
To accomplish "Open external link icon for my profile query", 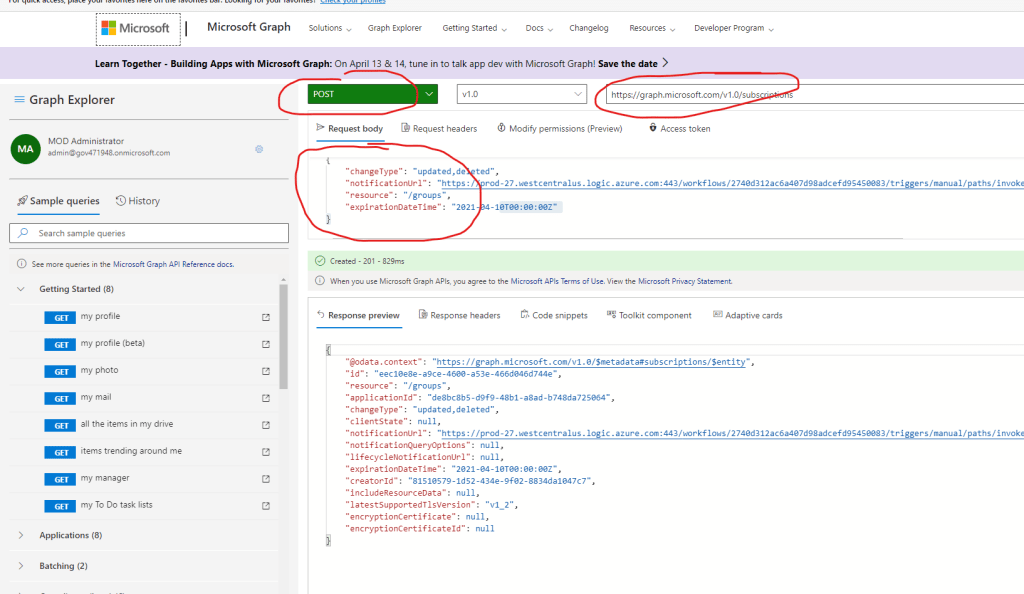I will [x=266, y=317].
